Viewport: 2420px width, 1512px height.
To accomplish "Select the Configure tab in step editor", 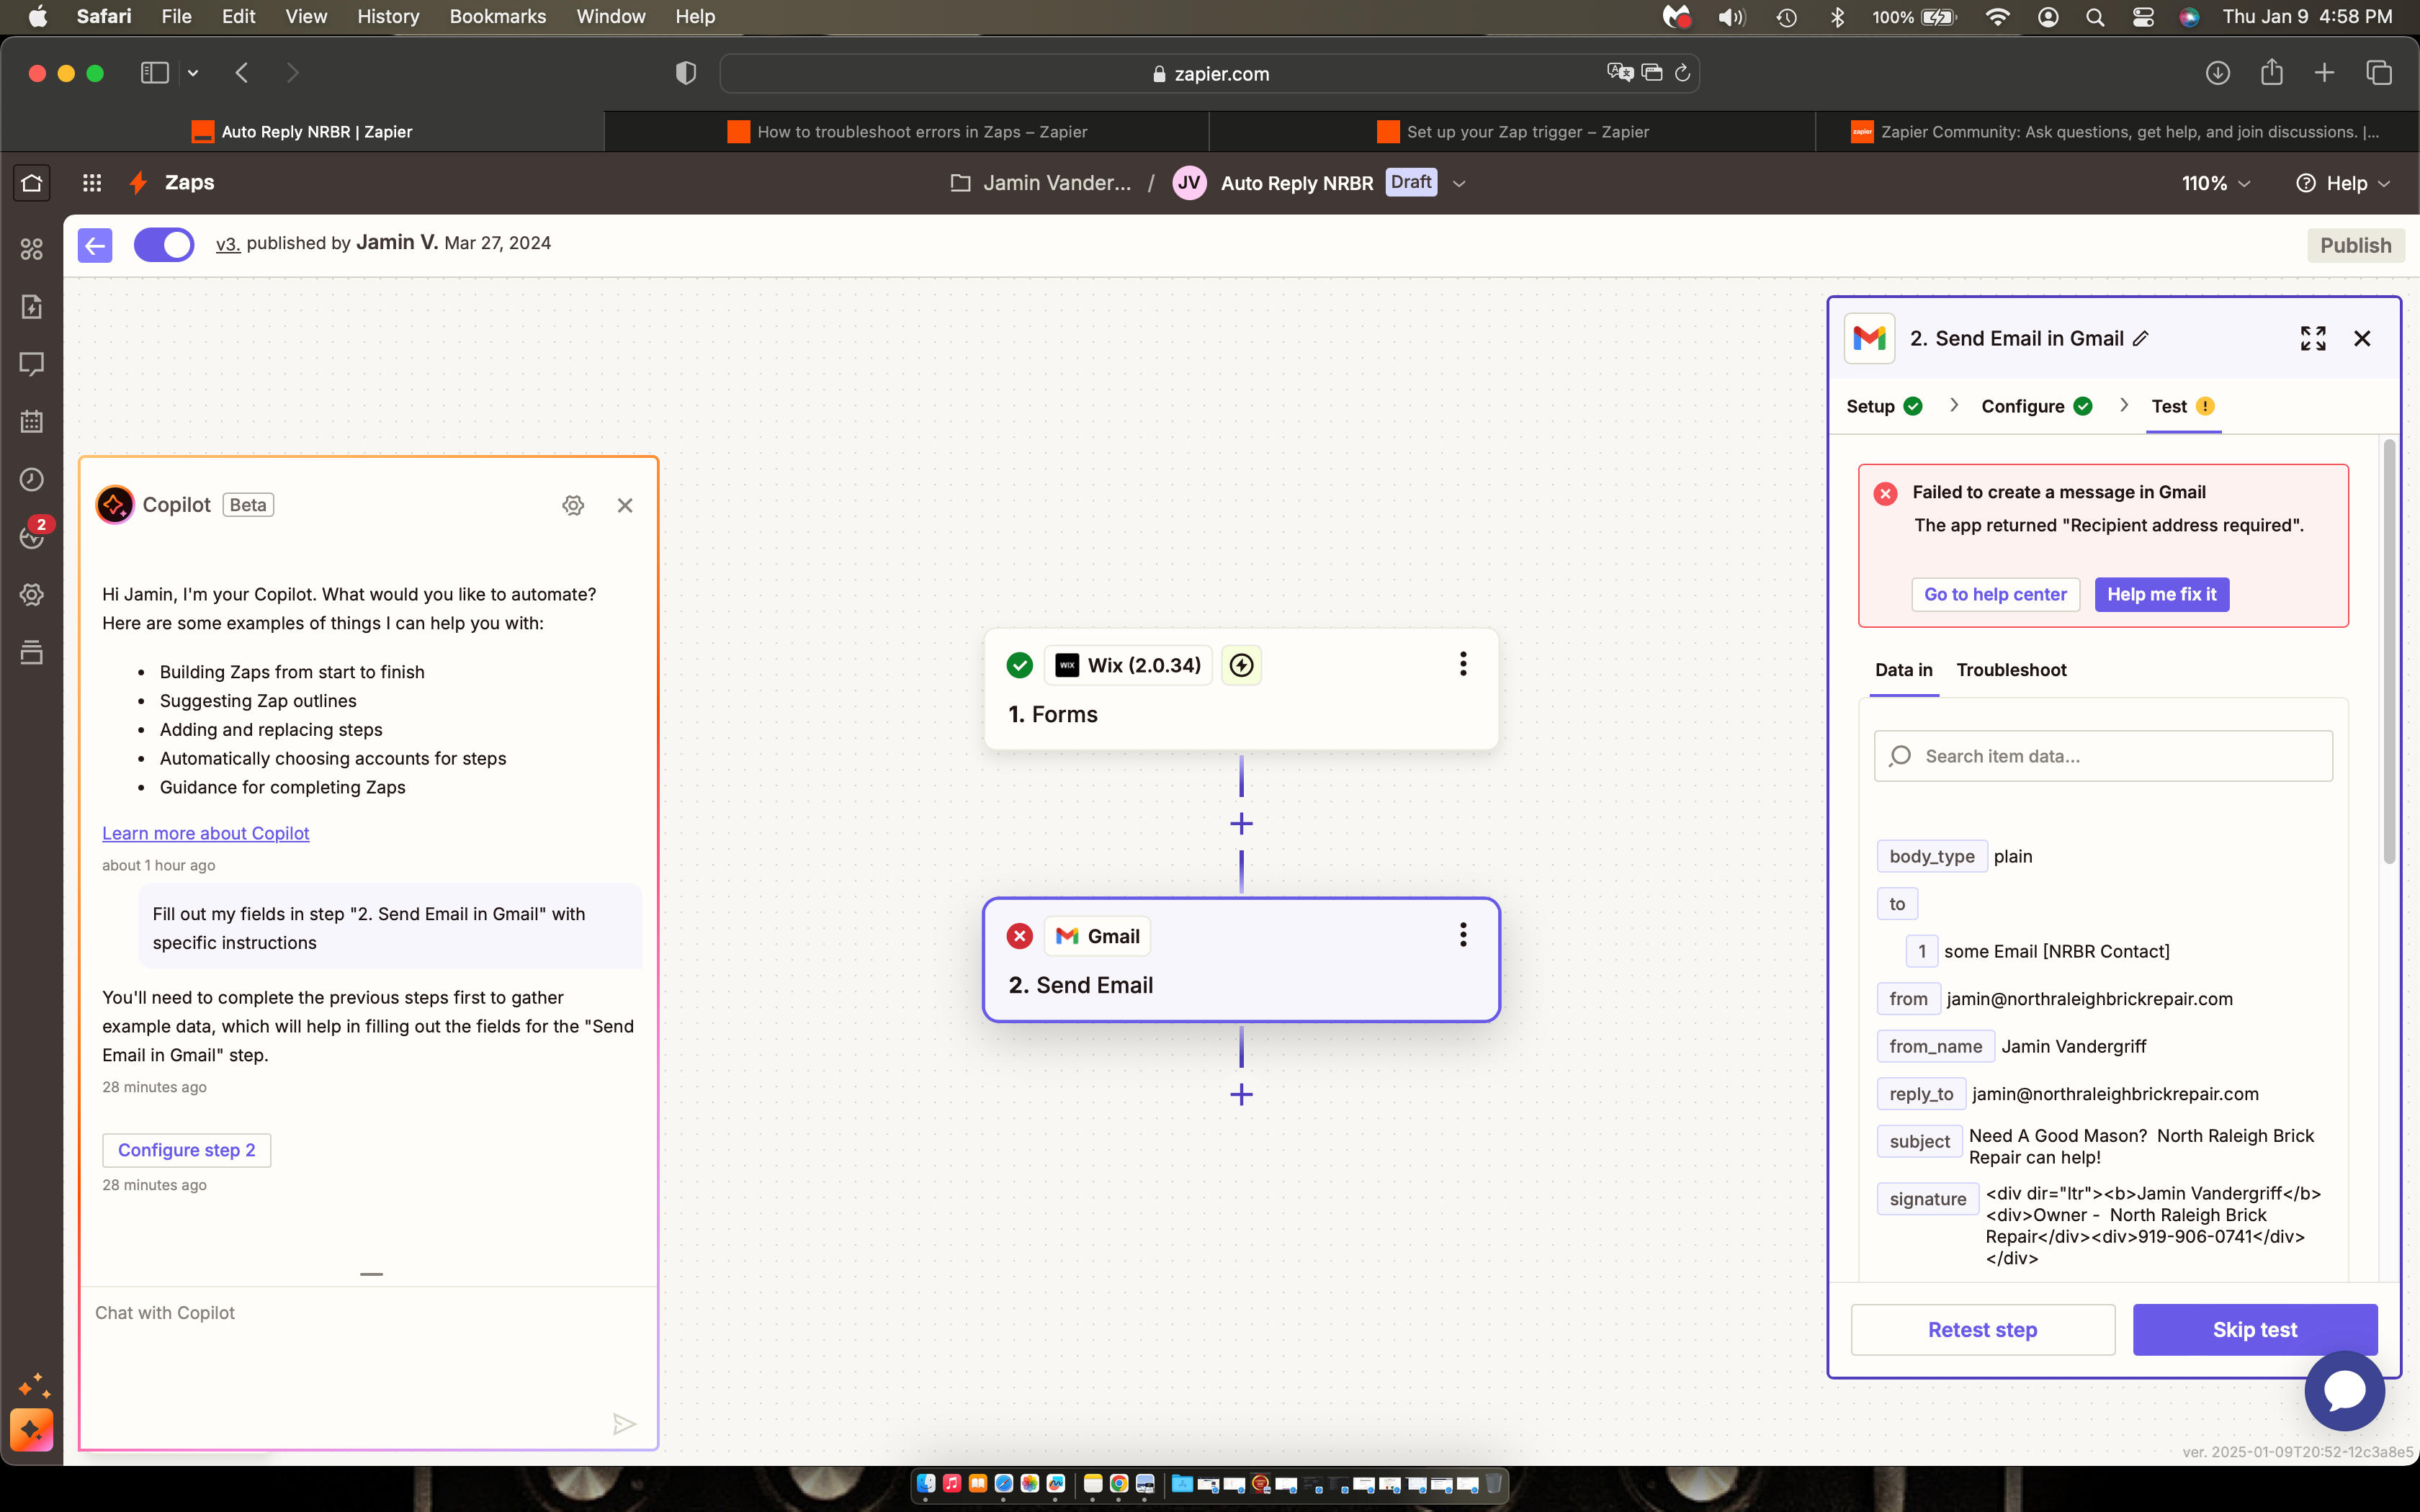I will click(x=2037, y=406).
